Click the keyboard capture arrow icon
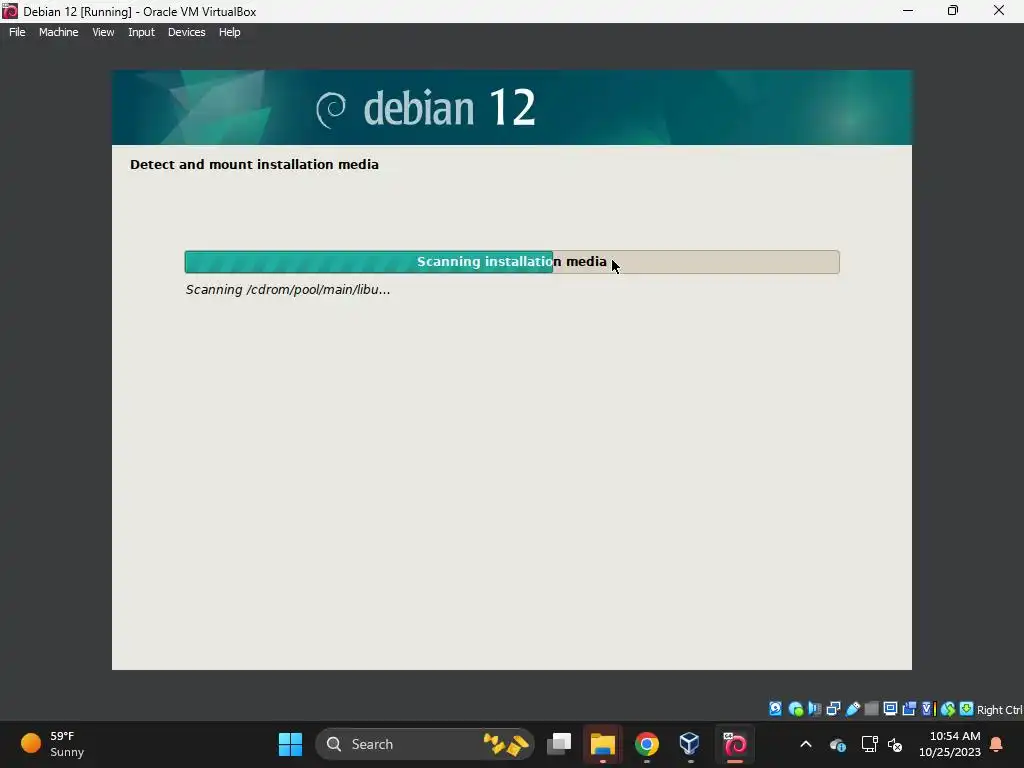 [x=967, y=709]
